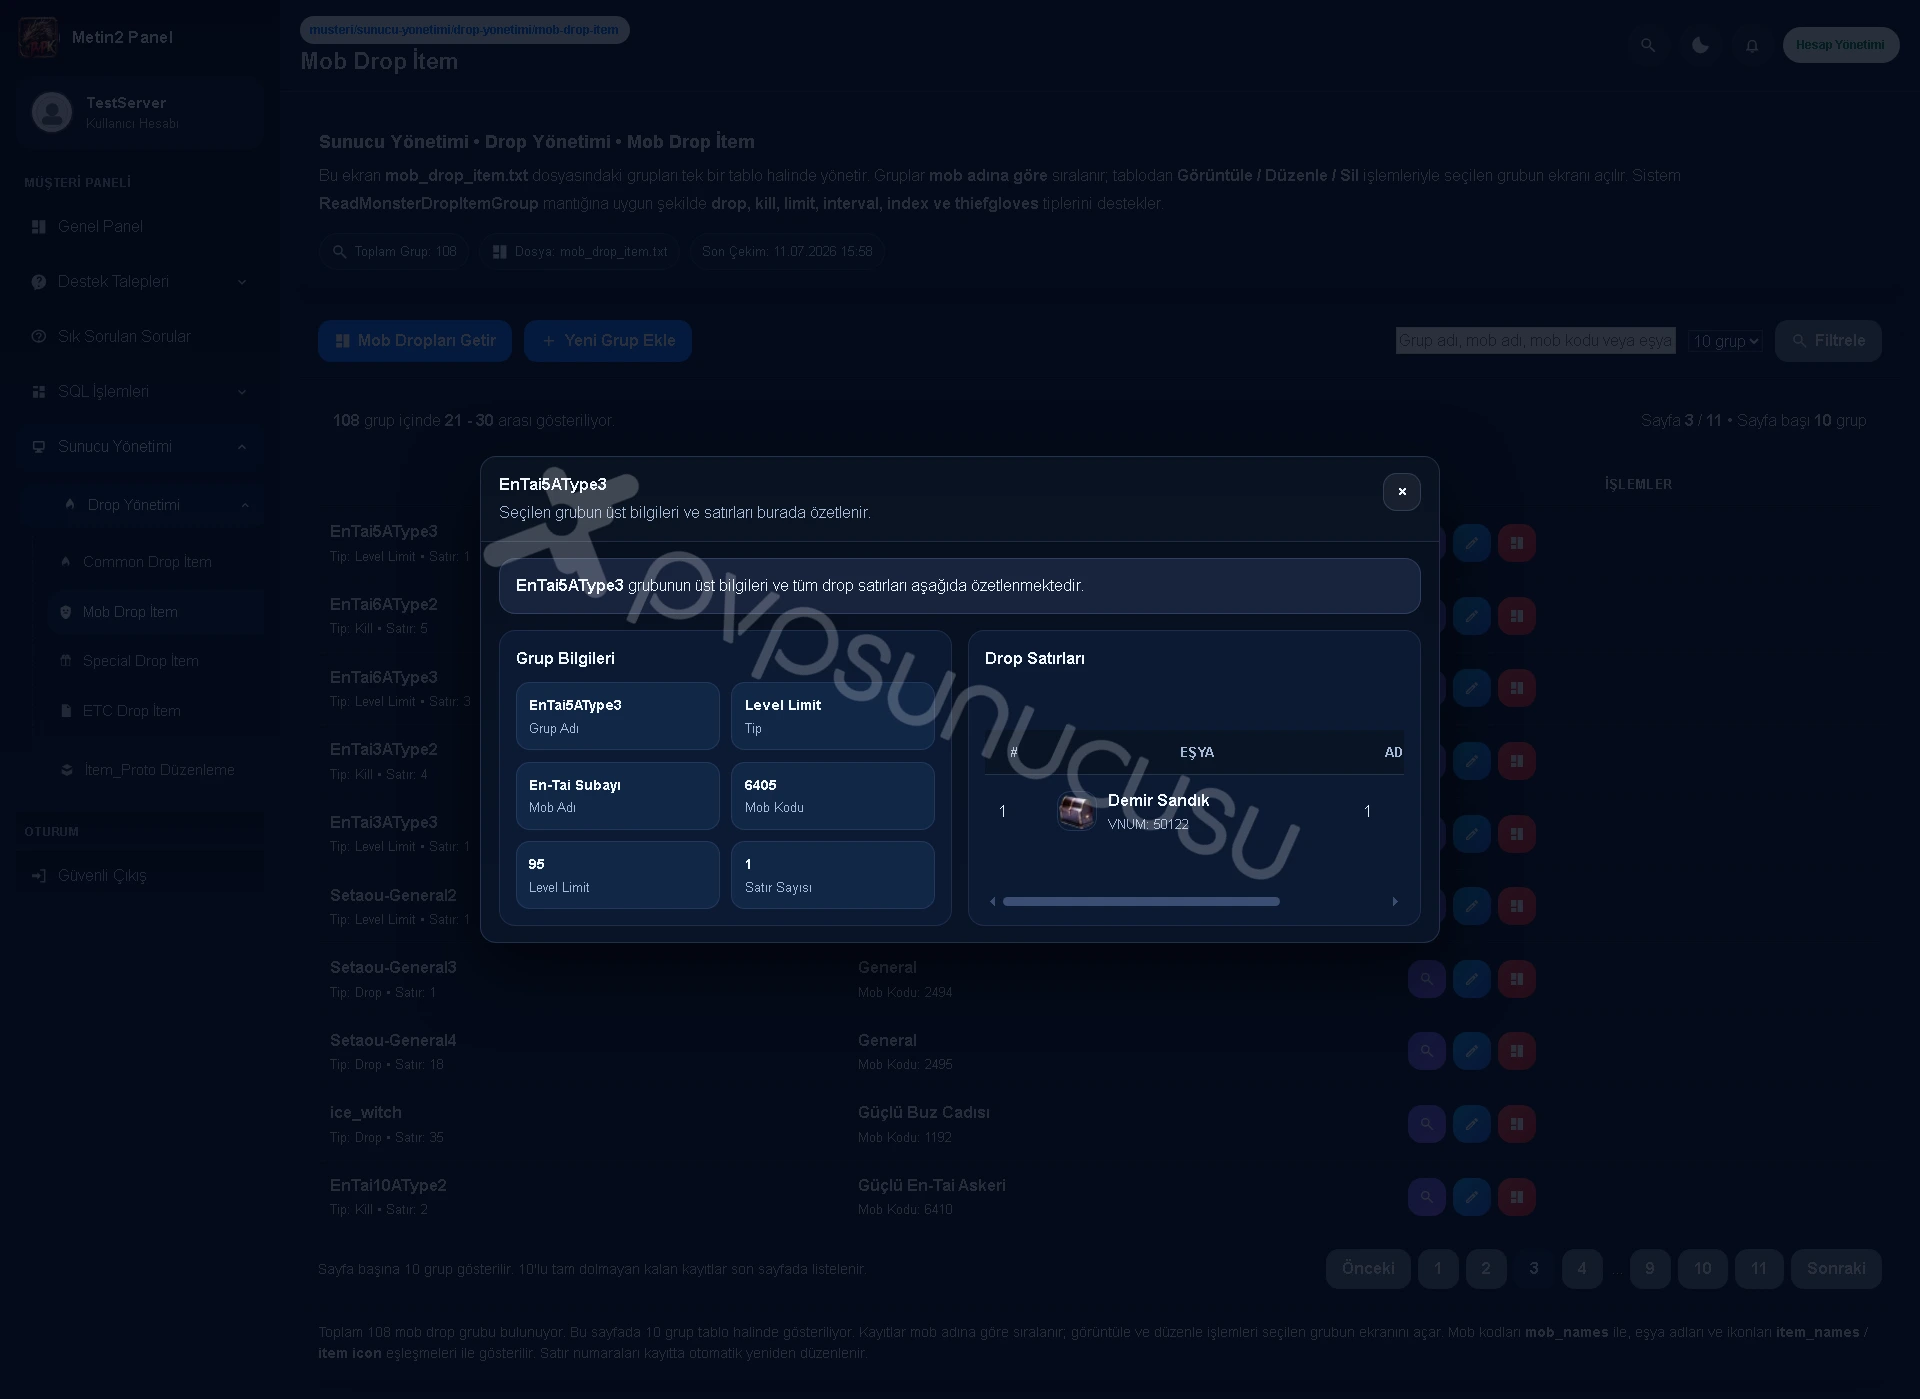
Task: Expand the SQL İşlemleri menu
Action: click(140, 392)
